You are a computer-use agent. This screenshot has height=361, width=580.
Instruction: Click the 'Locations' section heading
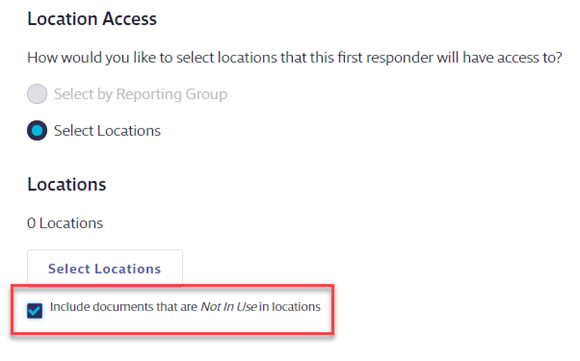coord(67,184)
